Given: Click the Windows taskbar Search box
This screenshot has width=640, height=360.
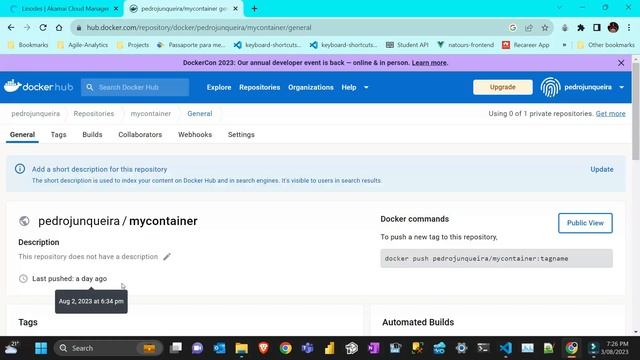Looking at the screenshot, I should (x=108, y=348).
